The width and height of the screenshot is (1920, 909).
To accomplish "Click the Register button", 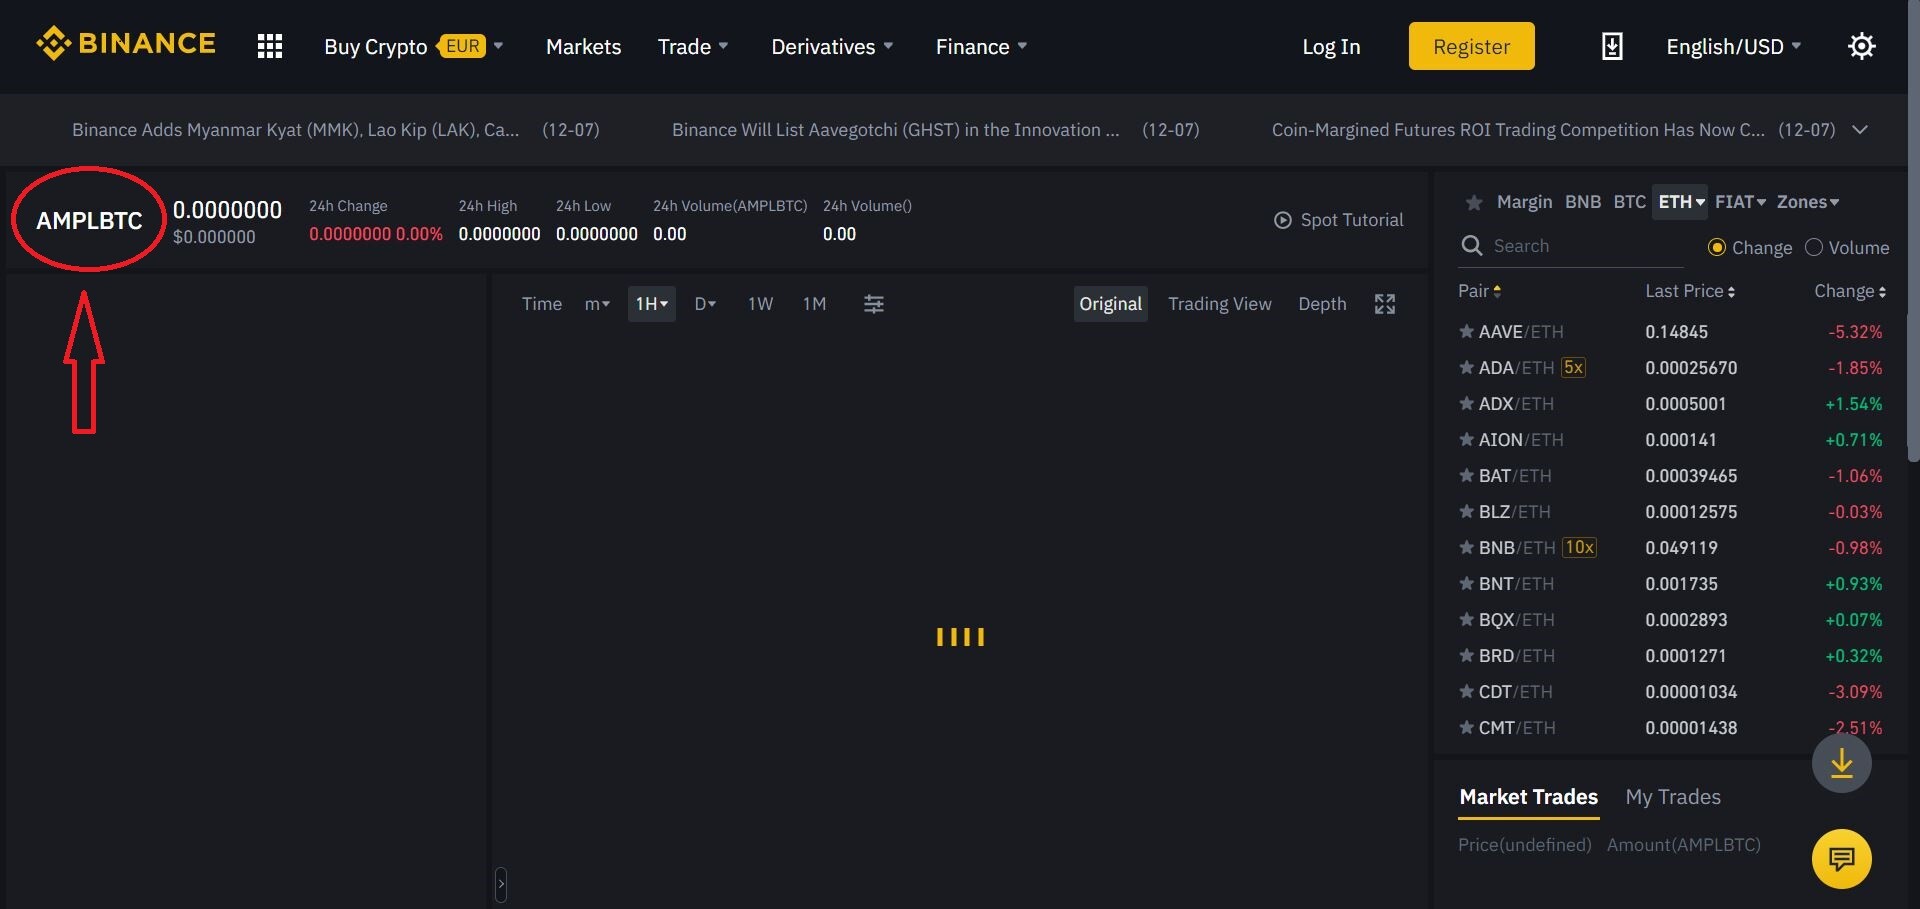I will click(1471, 46).
